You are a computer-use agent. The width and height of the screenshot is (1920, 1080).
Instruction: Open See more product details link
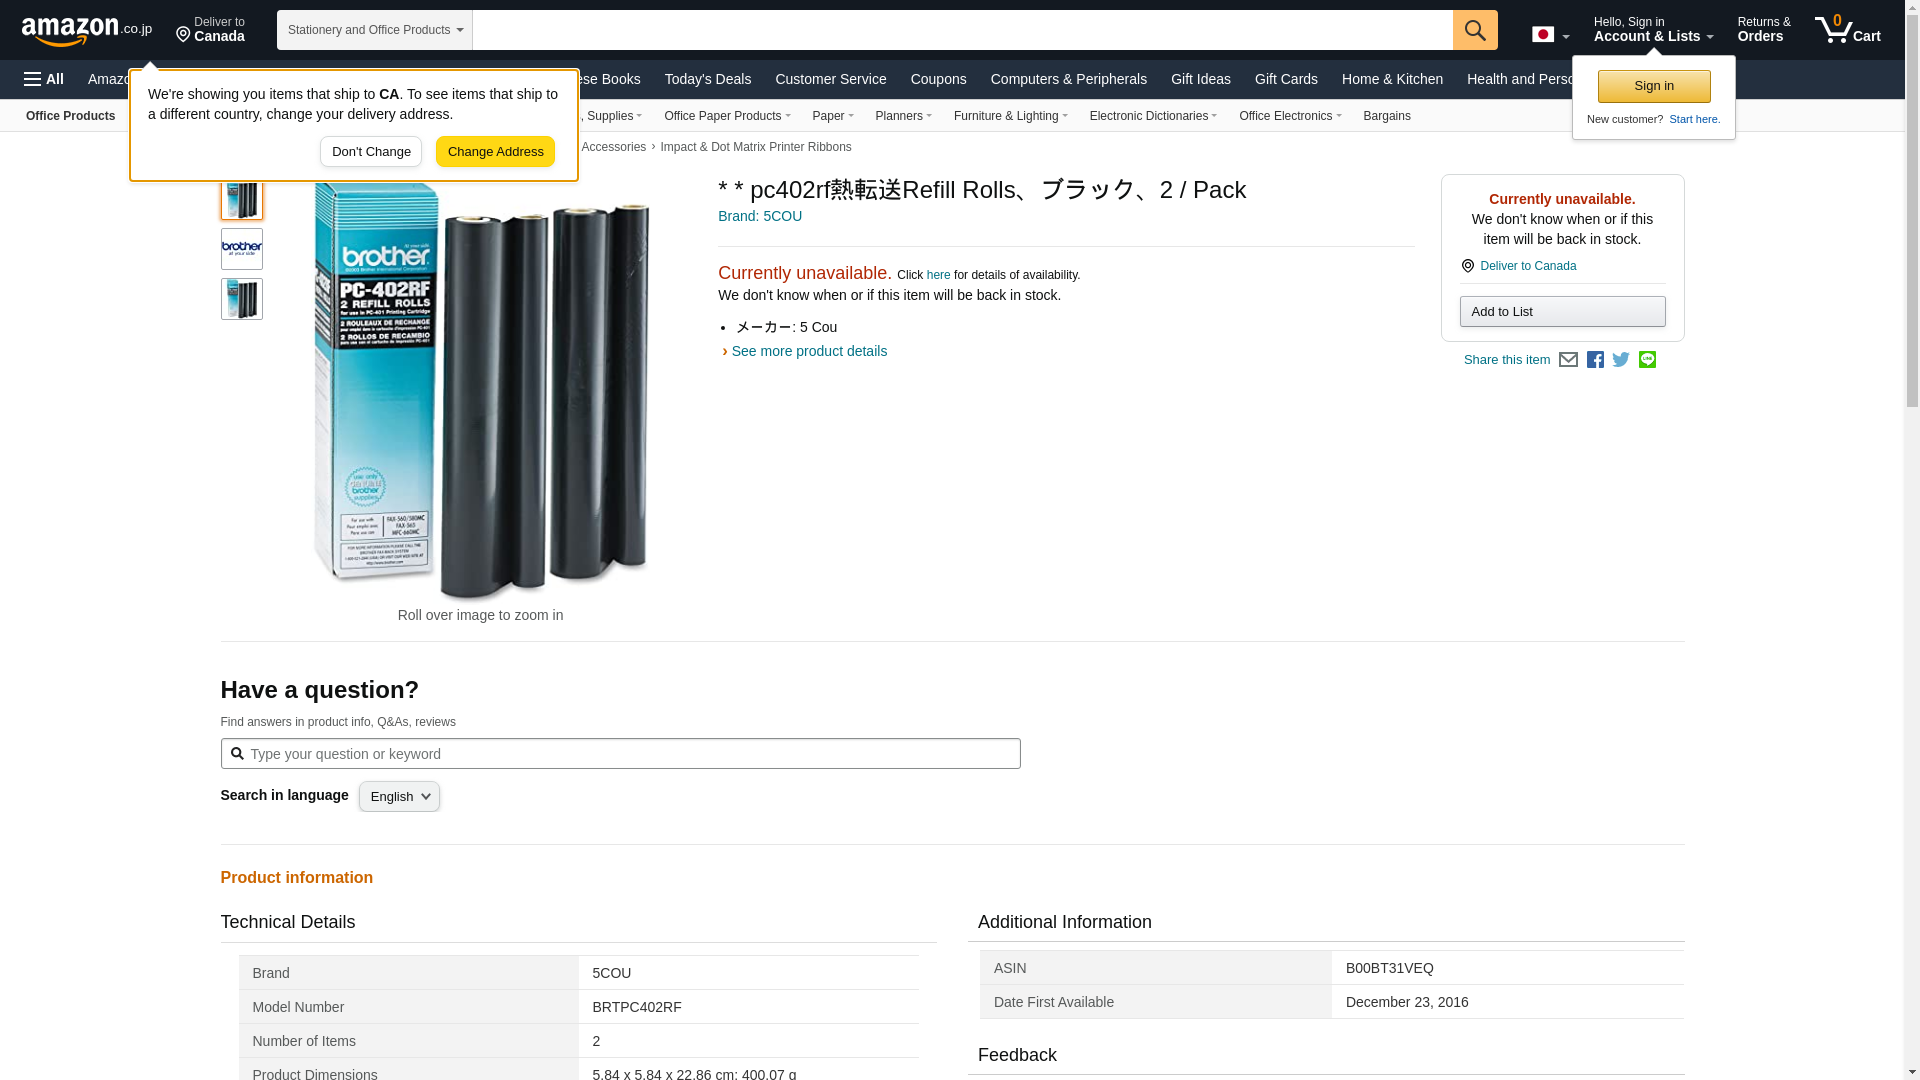[x=808, y=351]
